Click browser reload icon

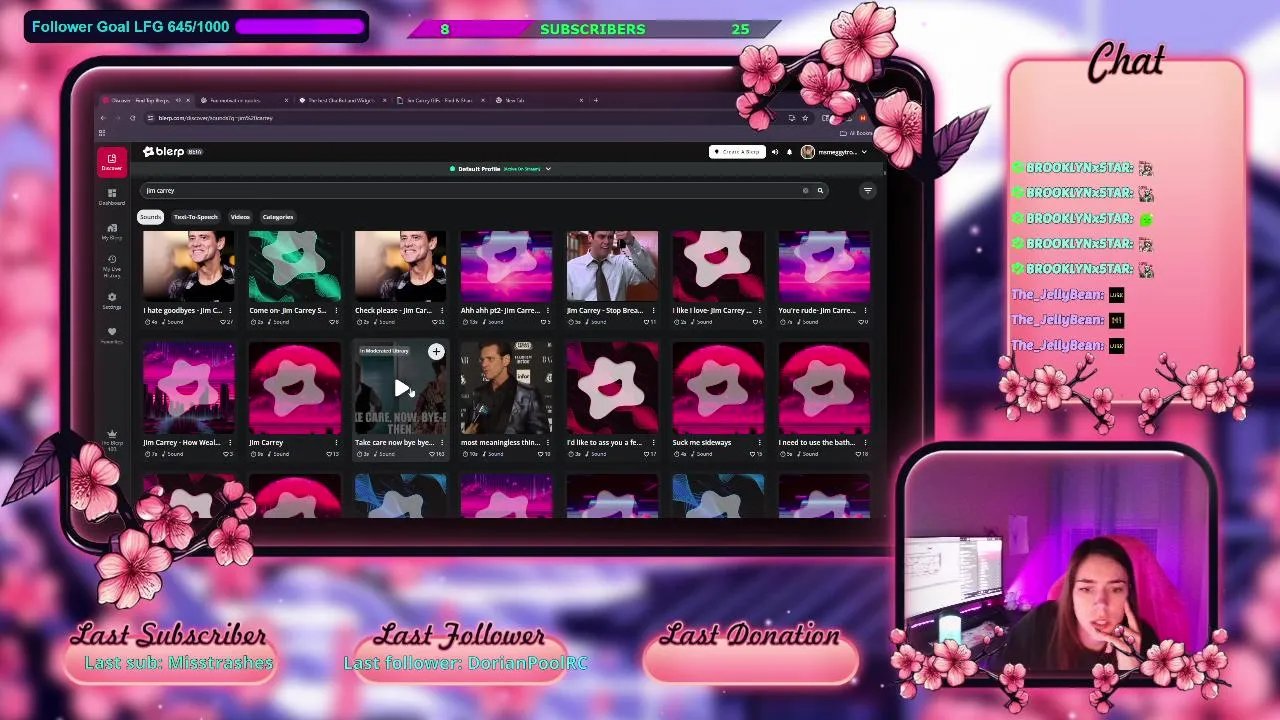(132, 118)
